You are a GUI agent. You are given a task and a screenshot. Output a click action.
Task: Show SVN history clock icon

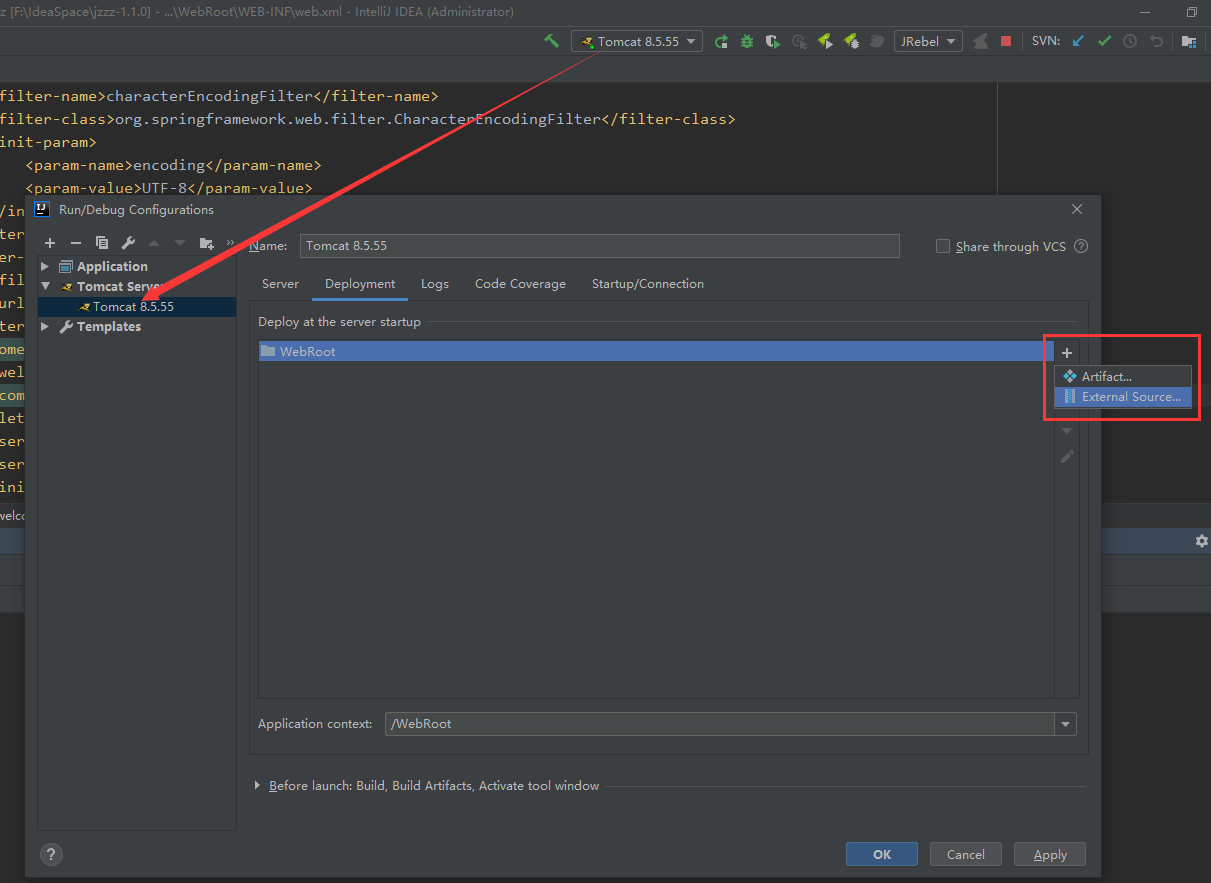[x=1130, y=41]
